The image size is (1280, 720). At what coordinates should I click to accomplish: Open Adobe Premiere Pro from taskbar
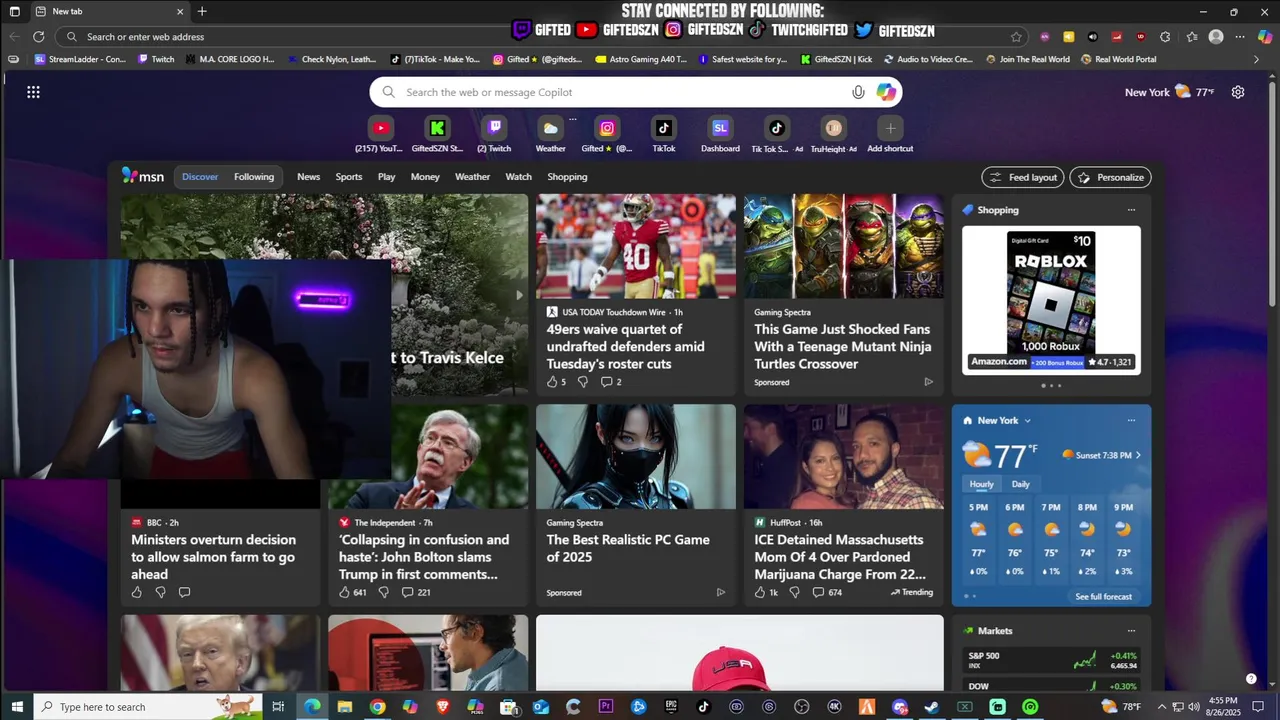(x=606, y=707)
